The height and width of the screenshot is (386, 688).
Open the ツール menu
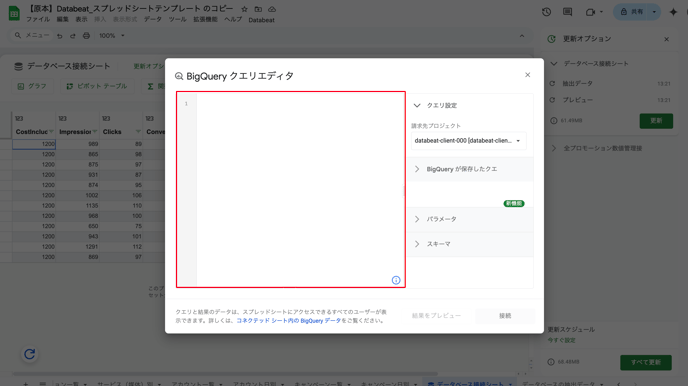(178, 20)
